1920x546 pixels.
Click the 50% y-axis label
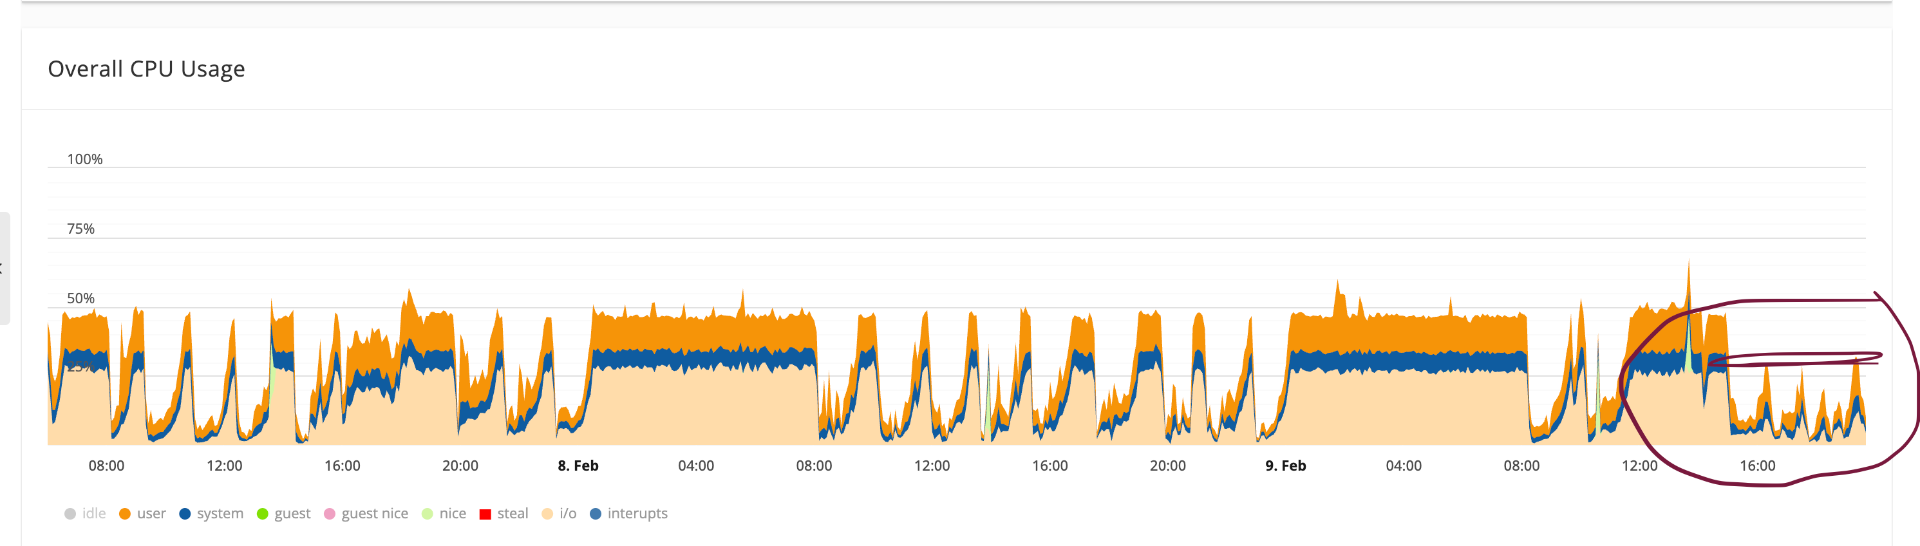(x=81, y=298)
